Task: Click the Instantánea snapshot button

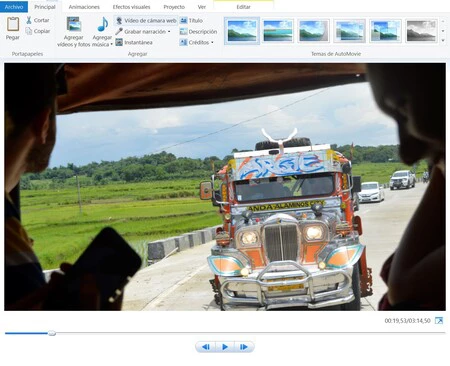Action: tap(134, 42)
